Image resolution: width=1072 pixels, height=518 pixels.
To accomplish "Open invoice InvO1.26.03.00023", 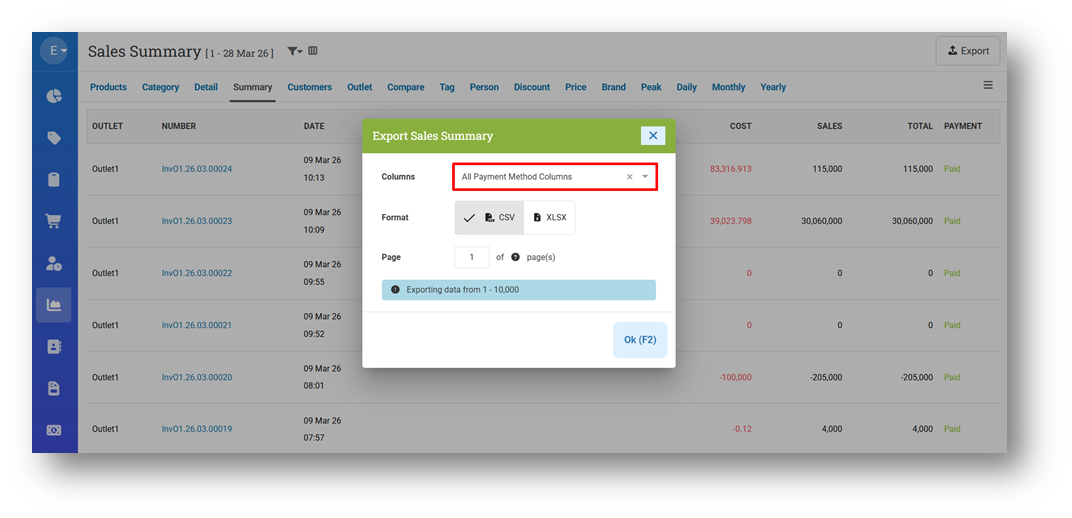I will click(197, 221).
